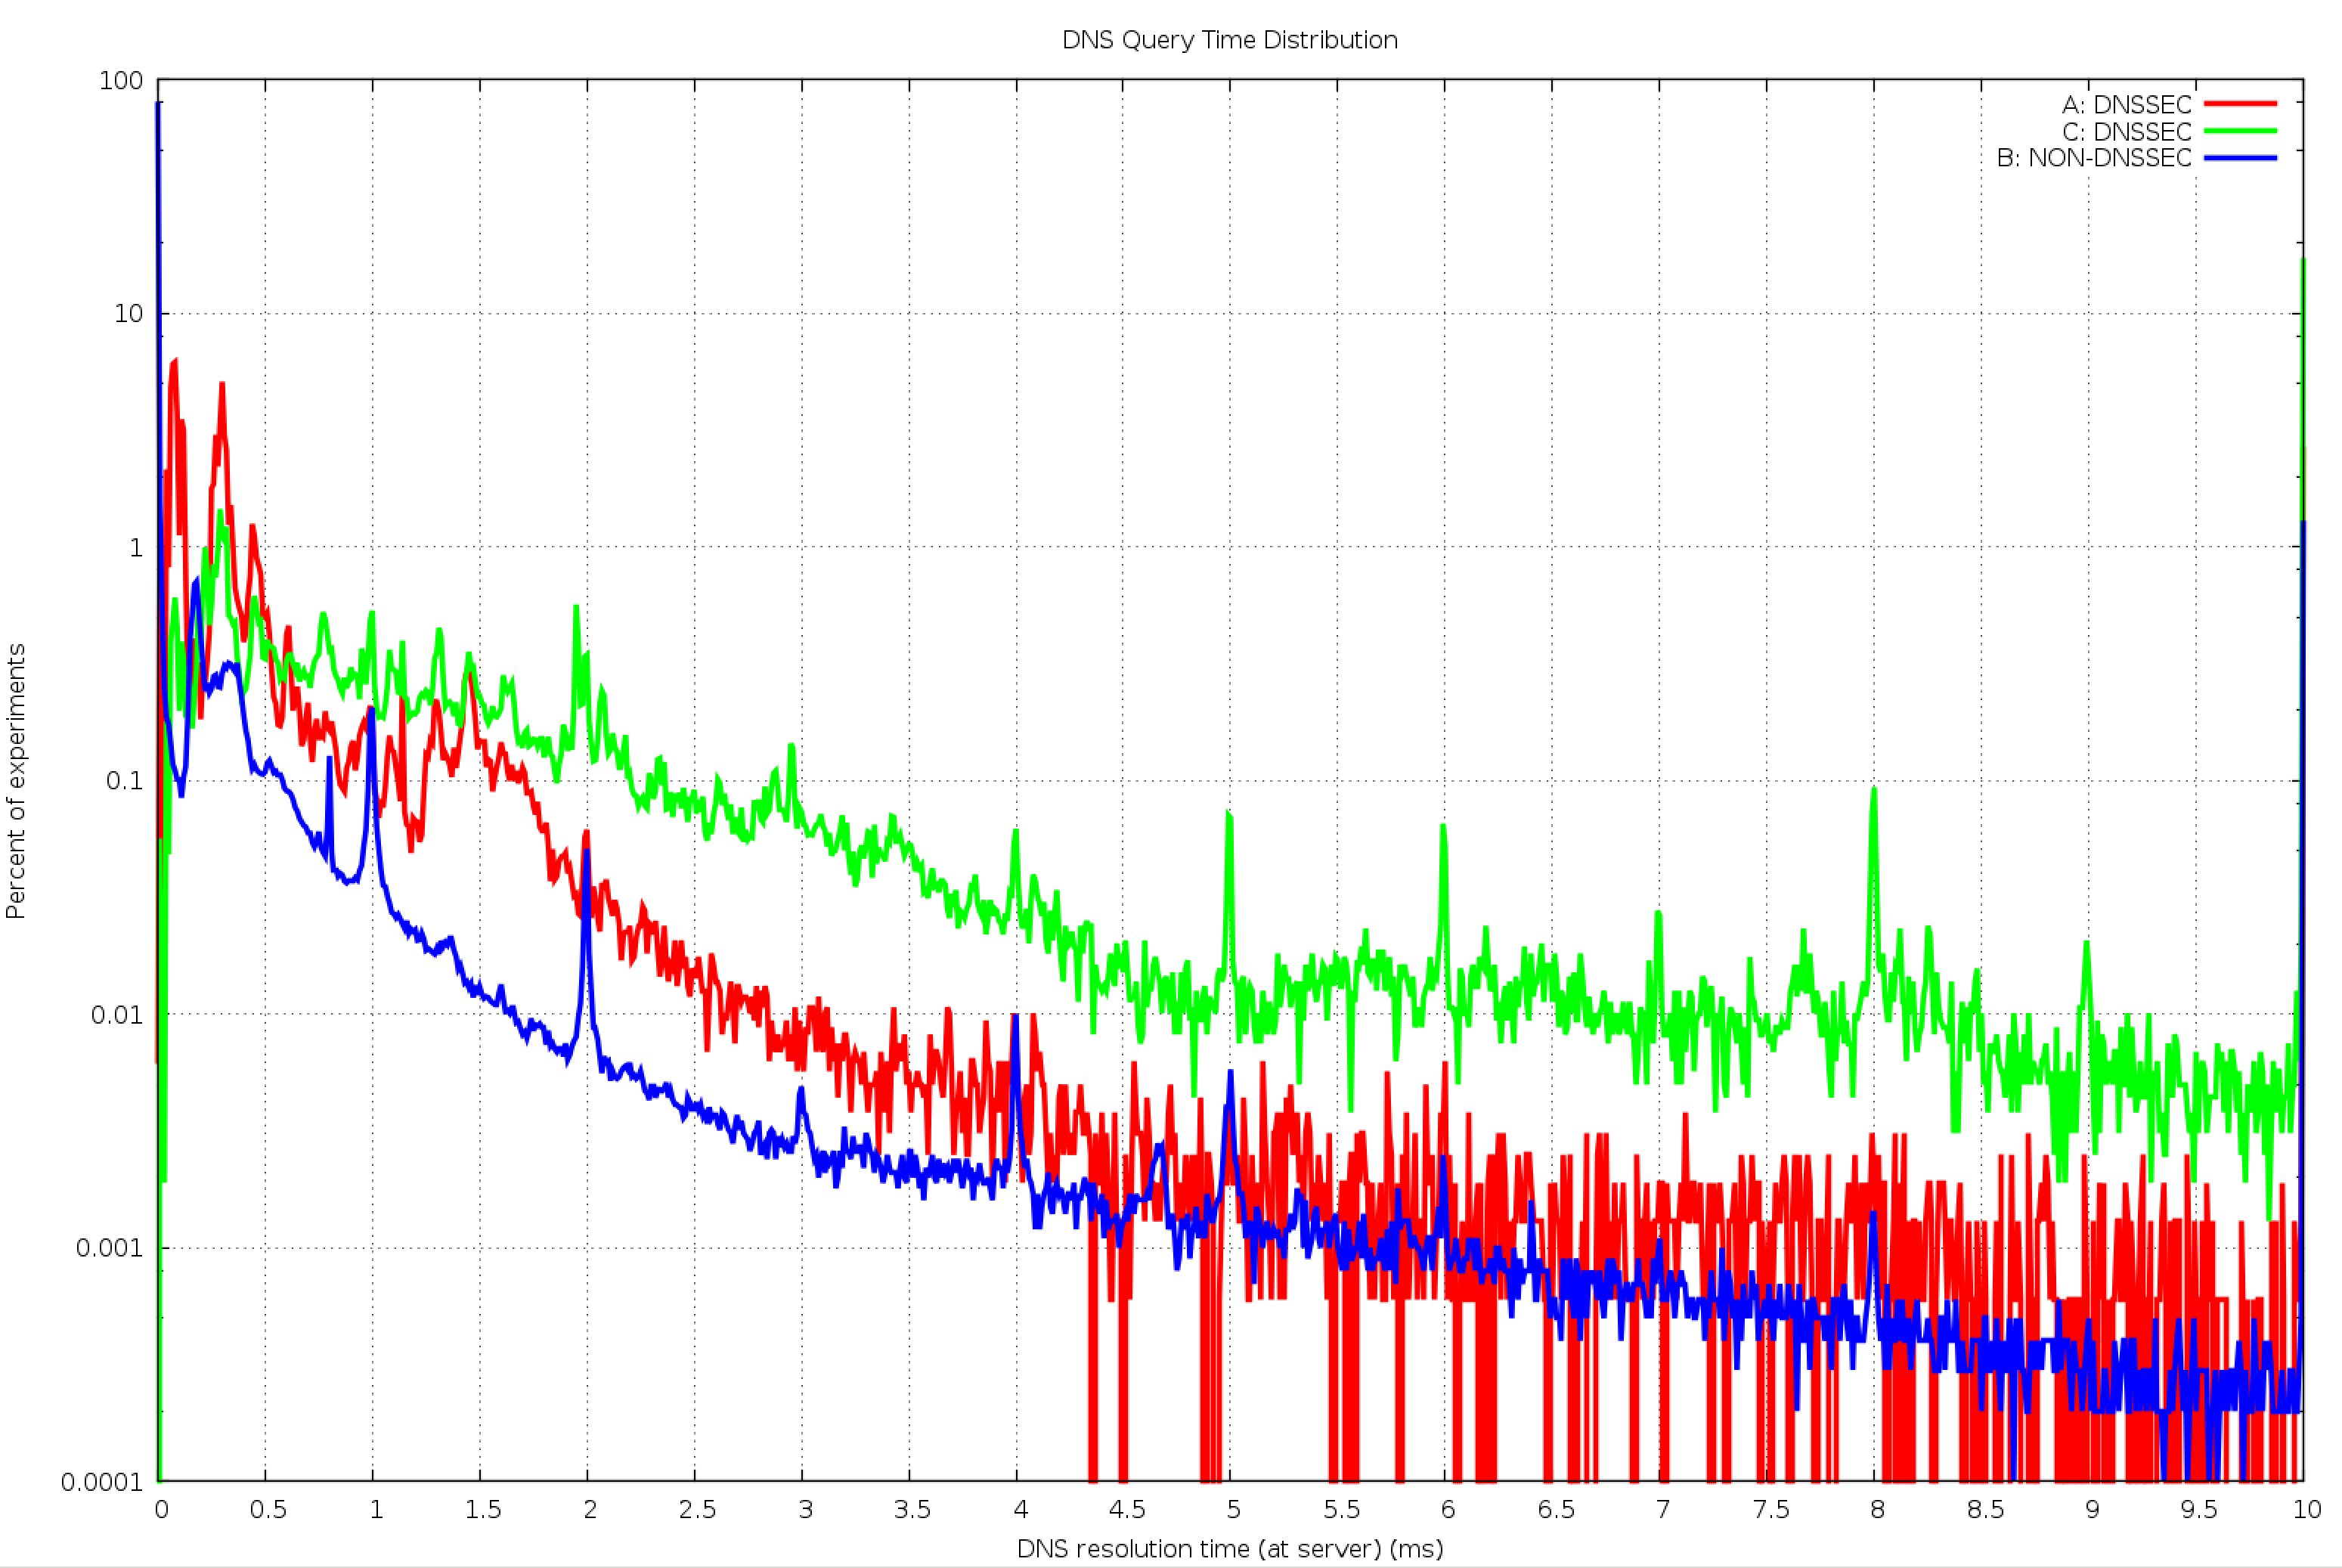Viewport: 2342px width, 1568px height.
Task: Click the 'Percent of experiments' y-axis label
Action: pos(16,781)
